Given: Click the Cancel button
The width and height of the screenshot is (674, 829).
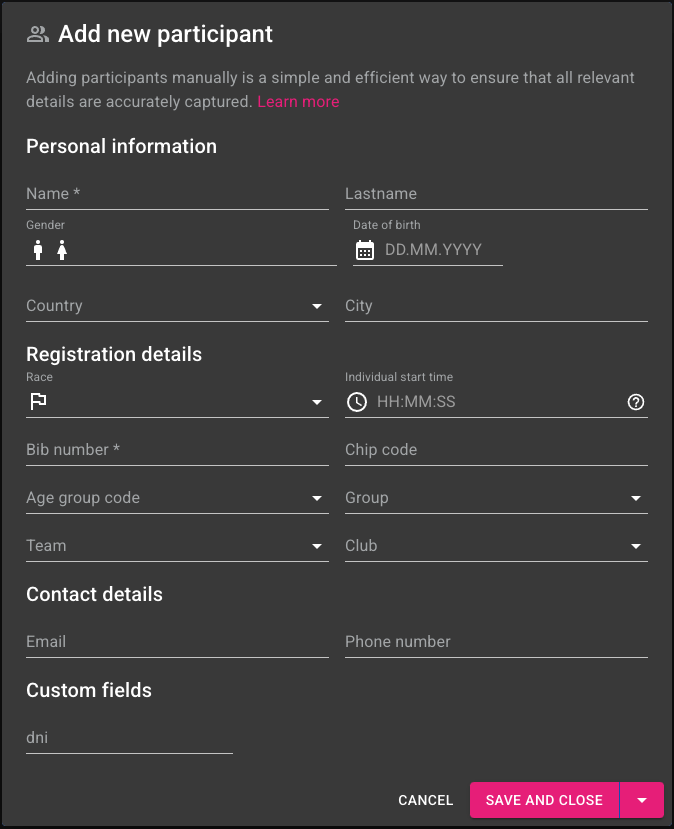Looking at the screenshot, I should coord(426,800).
